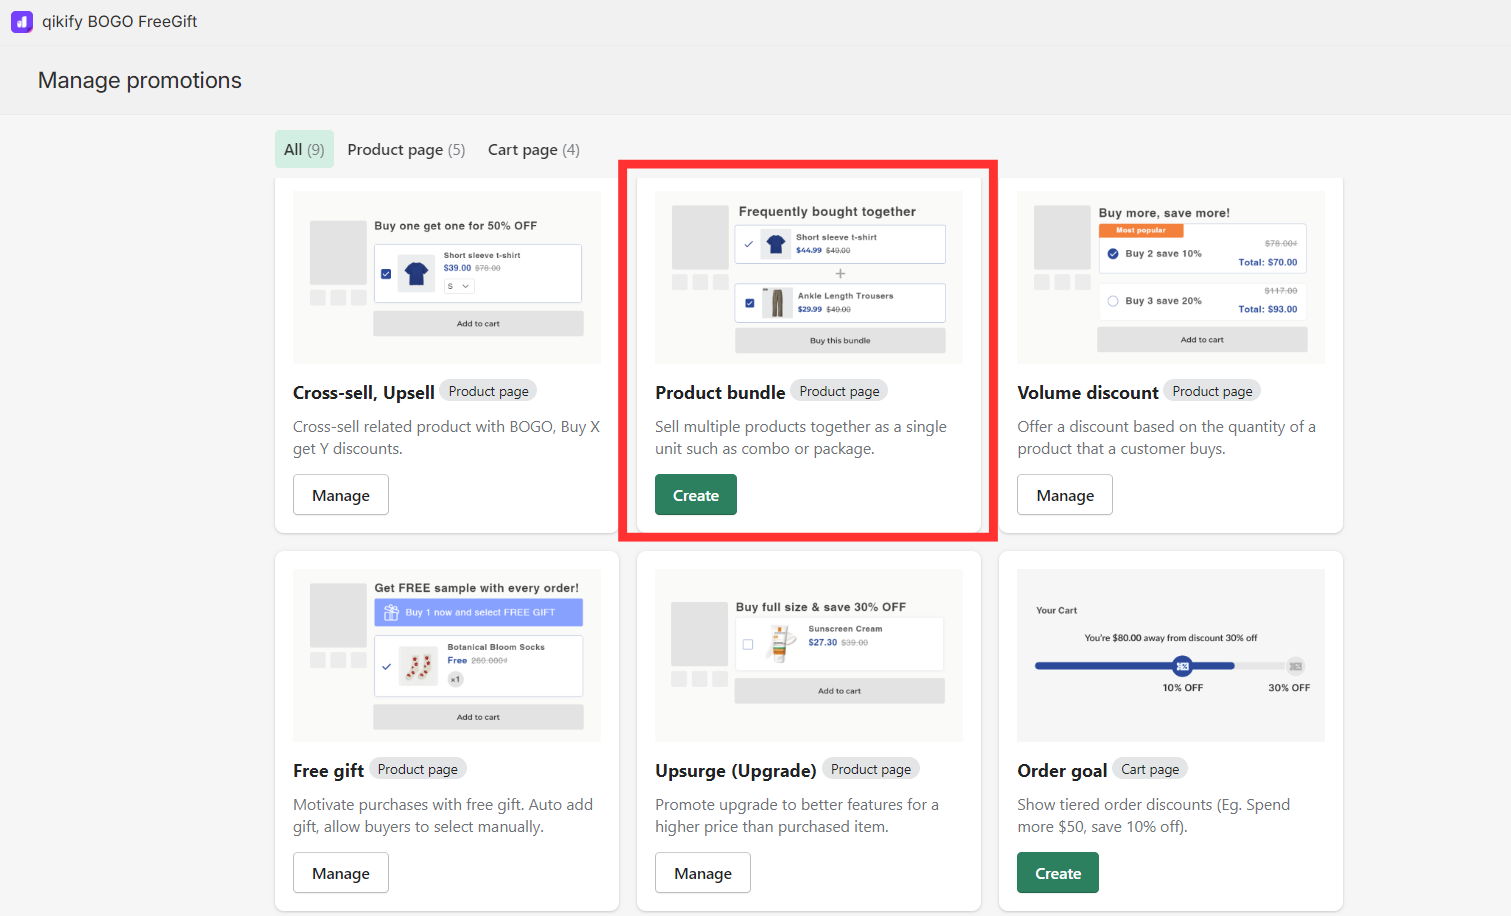The image size is (1511, 916).
Task: Select the Buy 2 save 10% radio option
Action: click(x=1113, y=254)
